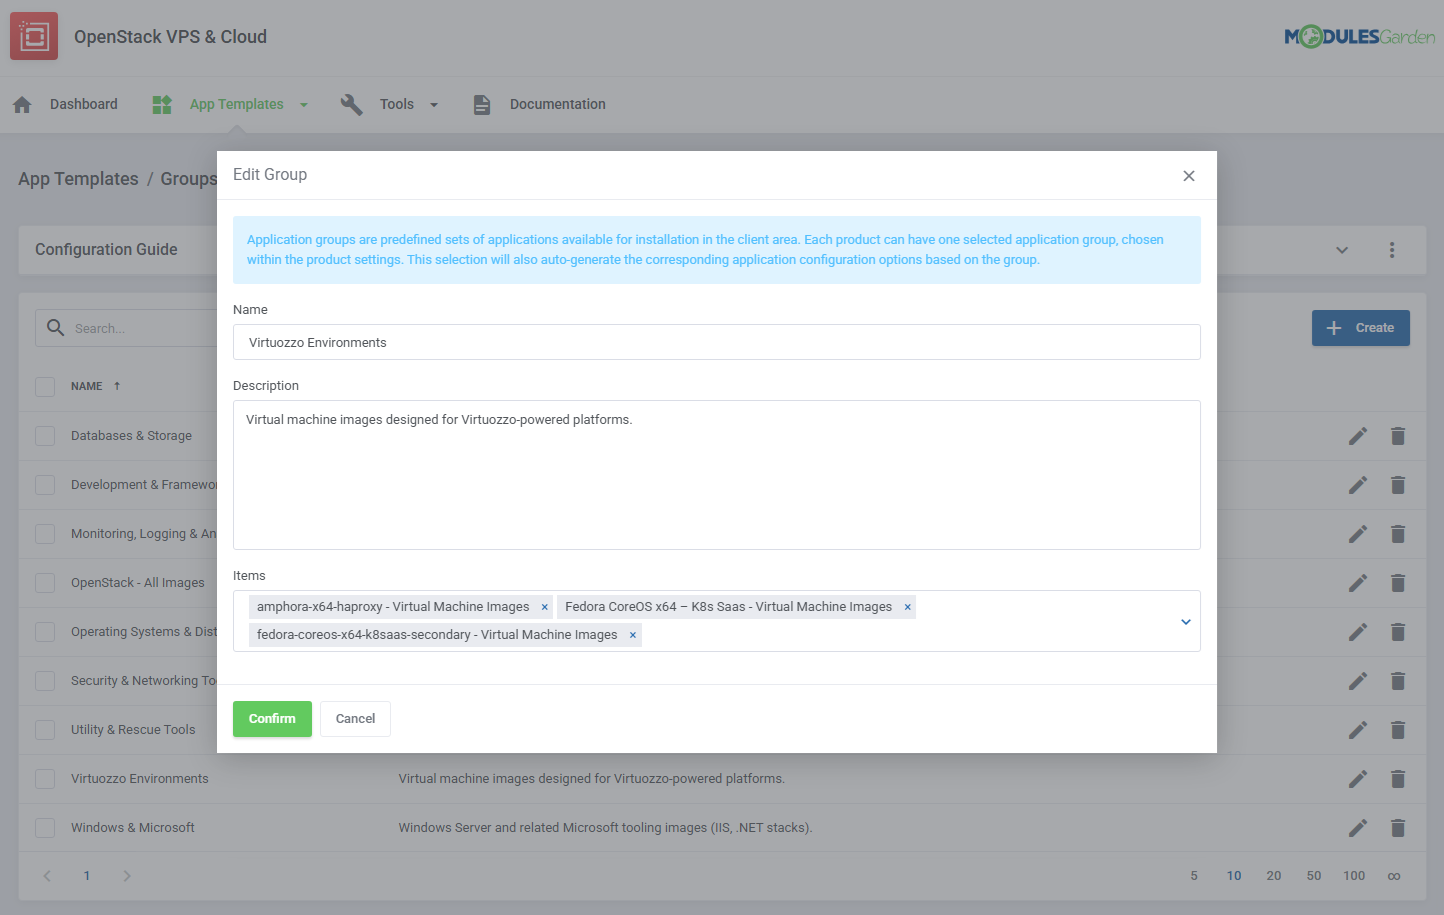The width and height of the screenshot is (1444, 915).
Task: Collapse the Configuration Guide panel
Action: pyautogui.click(x=1341, y=250)
